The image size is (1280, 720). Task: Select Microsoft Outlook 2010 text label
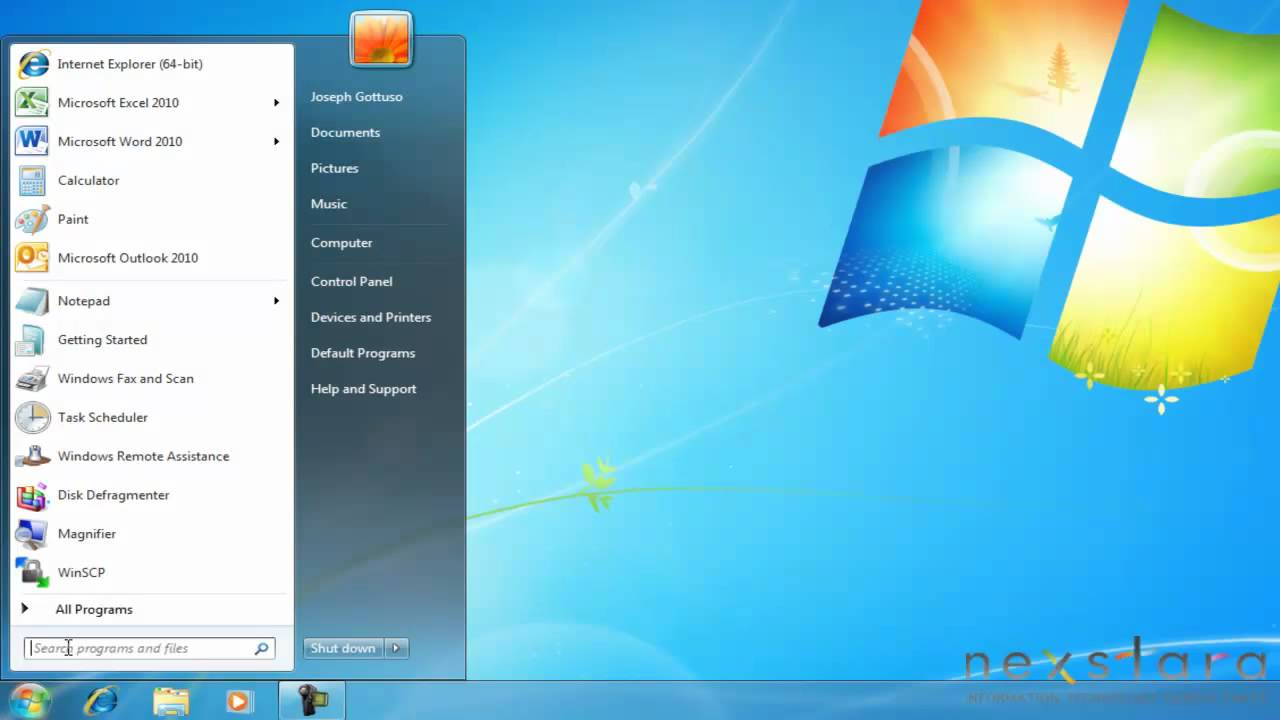[x=128, y=258]
